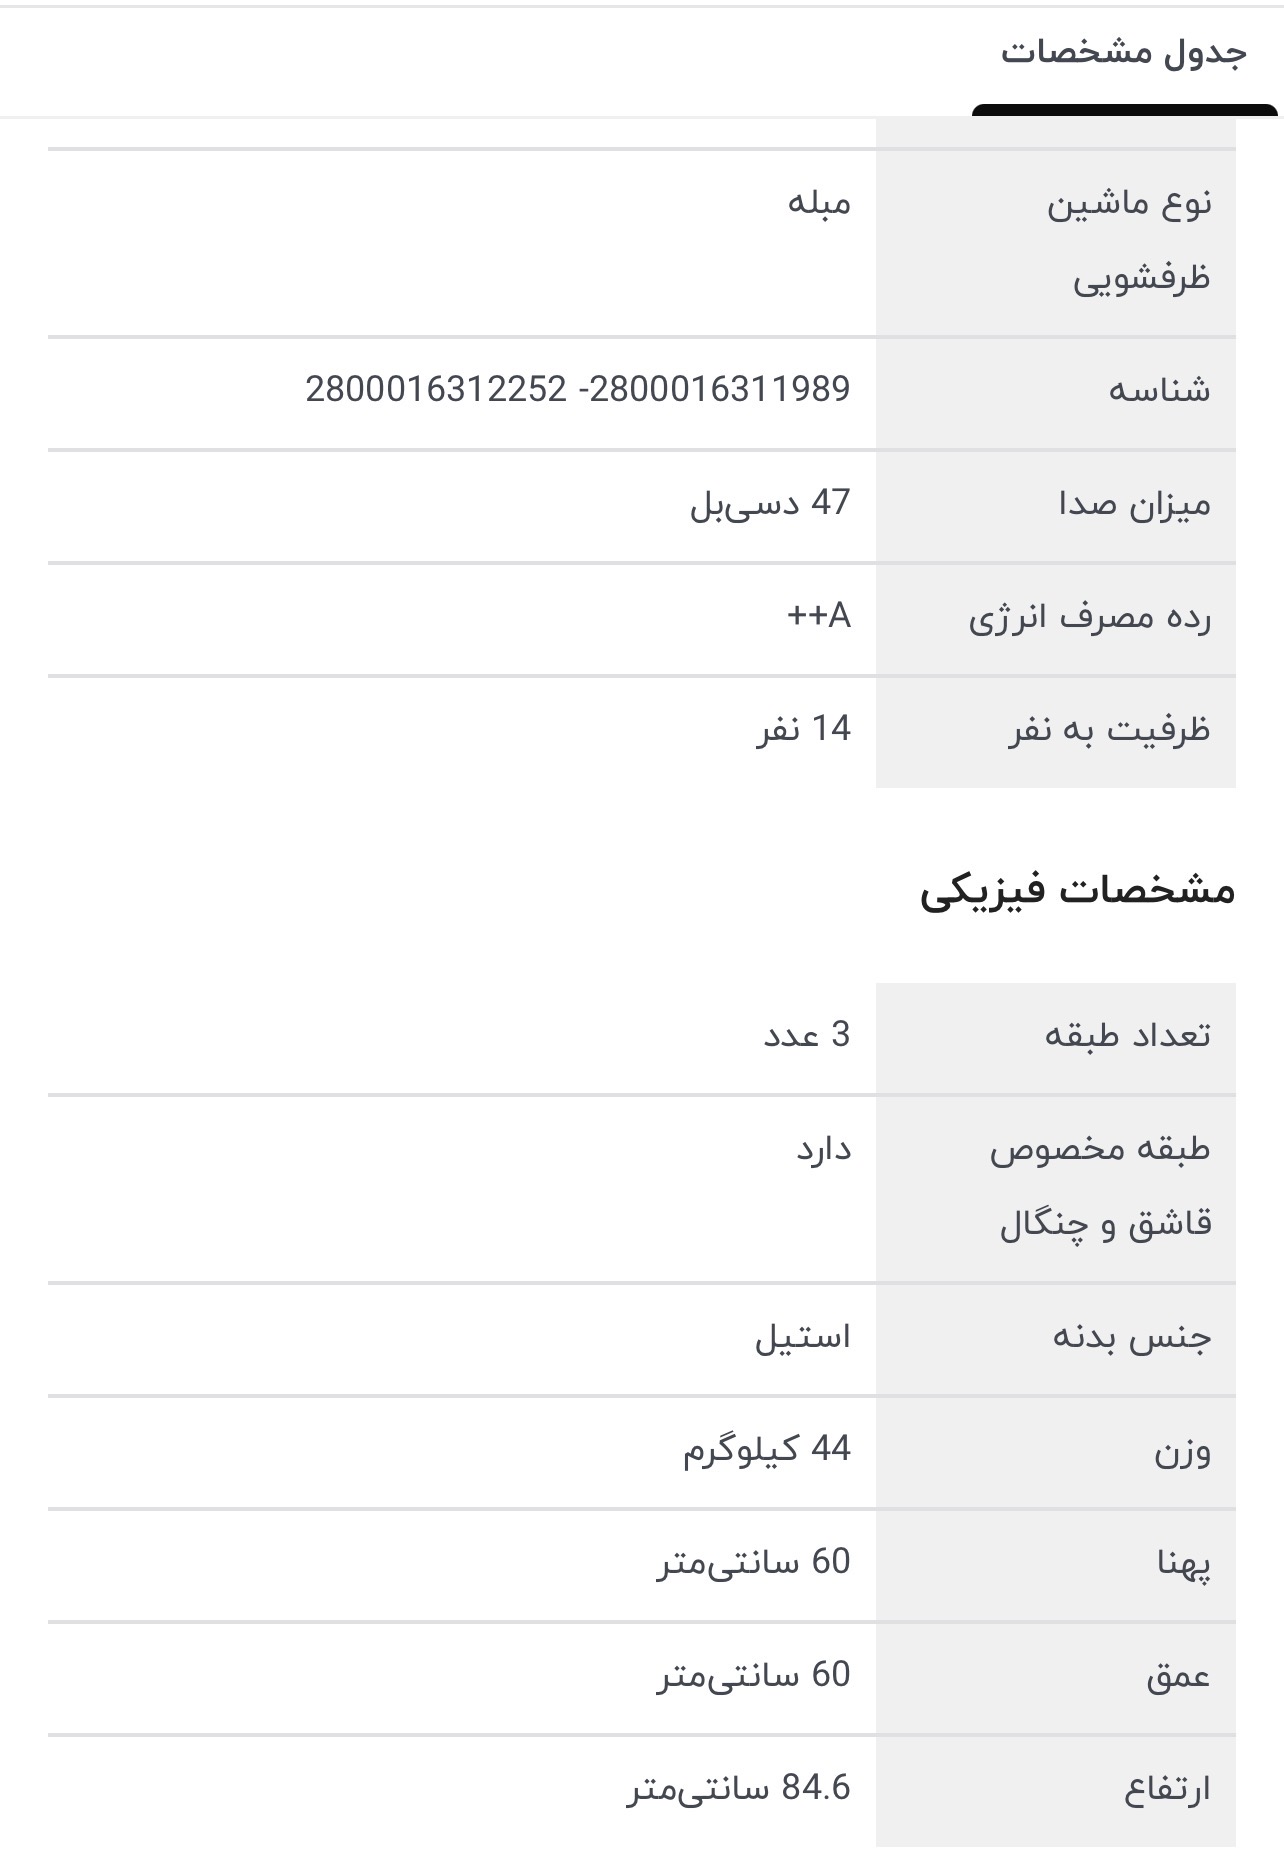Click the میزان صدا label

click(1135, 504)
